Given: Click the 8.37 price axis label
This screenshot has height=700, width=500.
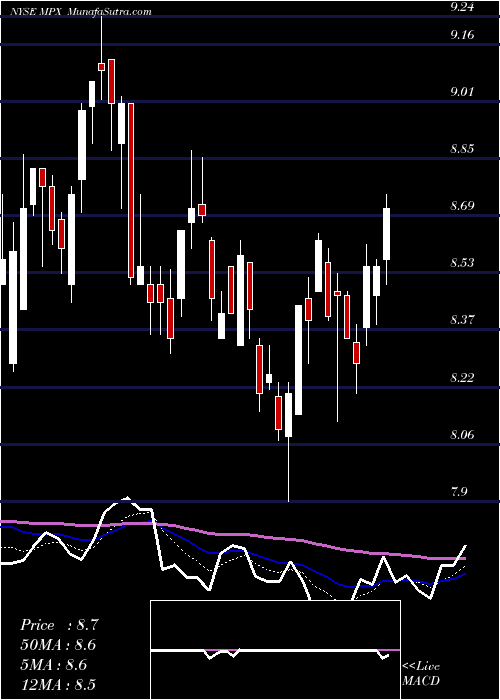Looking at the screenshot, I should click(x=462, y=320).
